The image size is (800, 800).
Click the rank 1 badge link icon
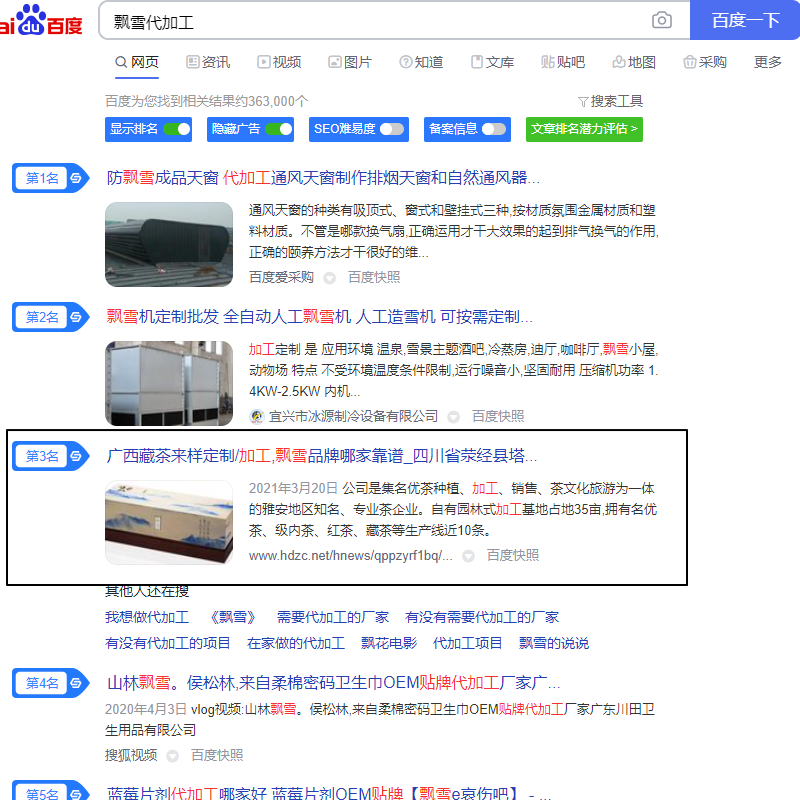click(x=76, y=178)
